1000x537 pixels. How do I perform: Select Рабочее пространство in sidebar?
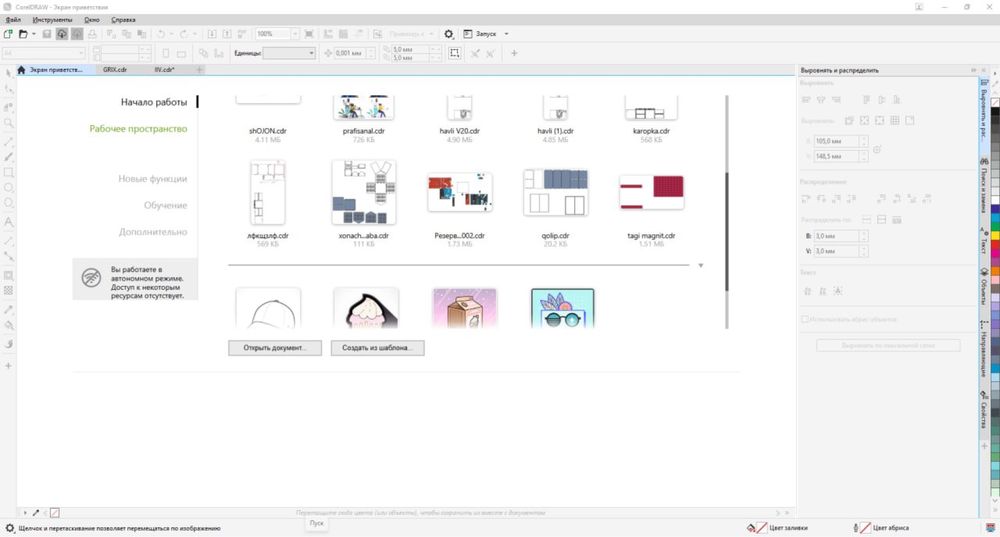click(x=138, y=129)
